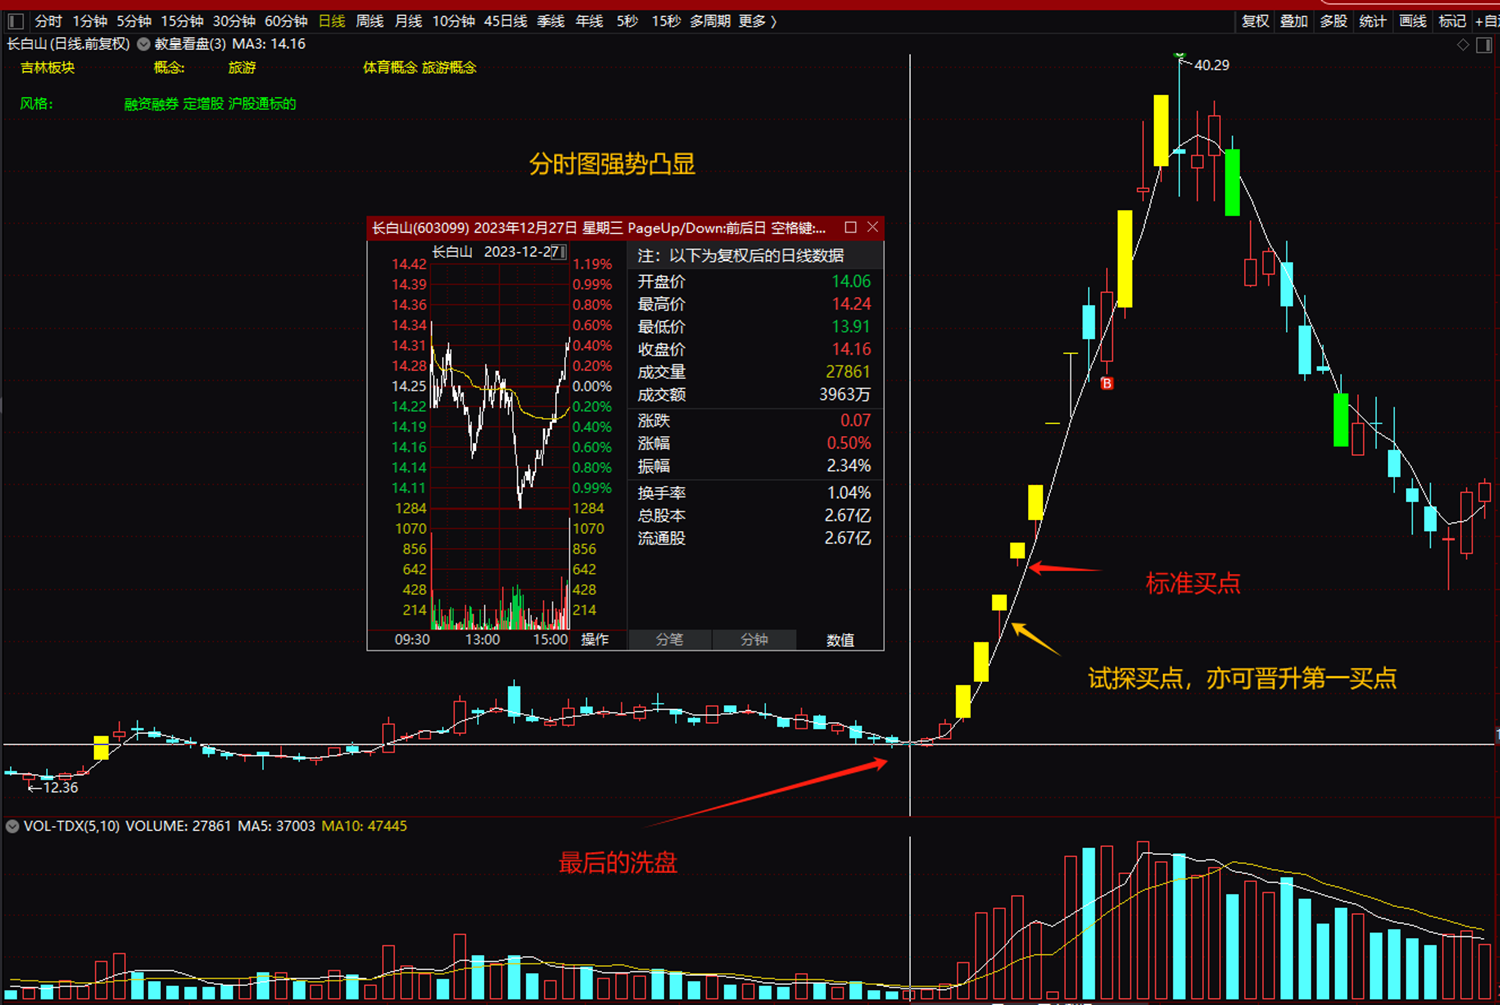Maximize the 长白山 intraday popup window
Viewport: 1500px width, 1005px height.
(x=851, y=228)
